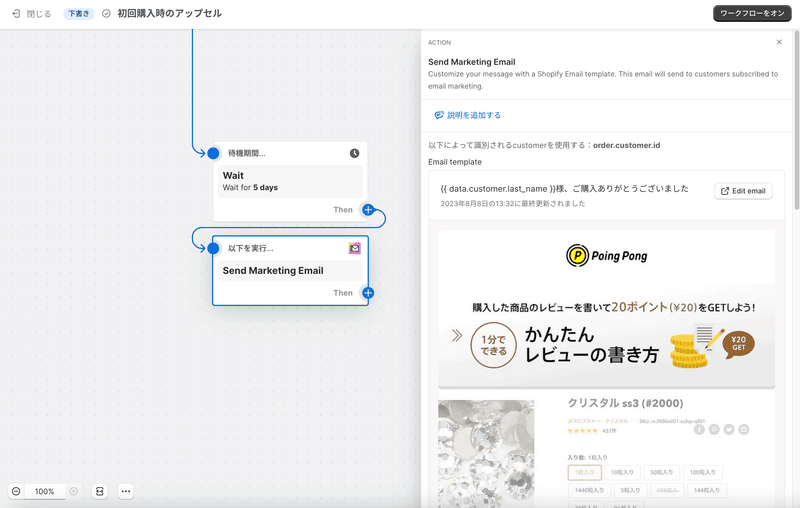Select the Wait for 5 days step

tap(290, 182)
